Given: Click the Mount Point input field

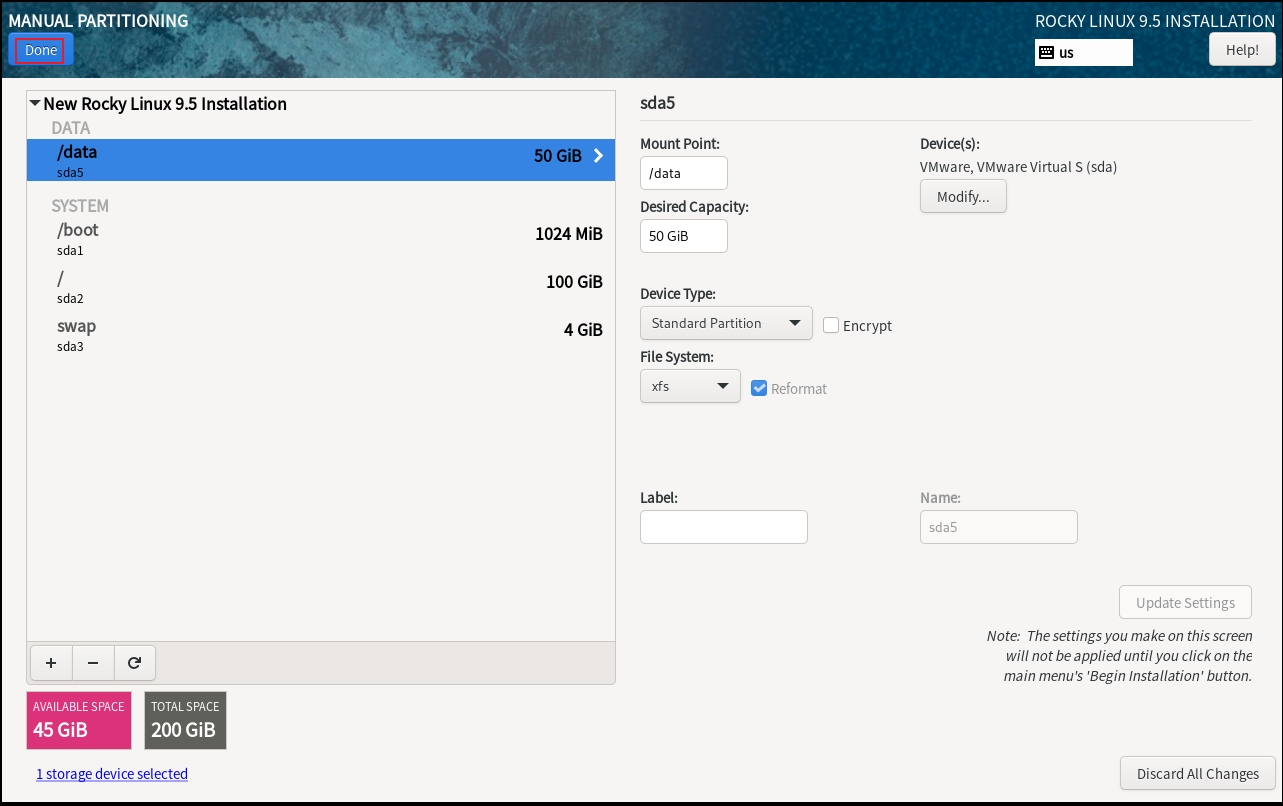Looking at the screenshot, I should pos(684,173).
